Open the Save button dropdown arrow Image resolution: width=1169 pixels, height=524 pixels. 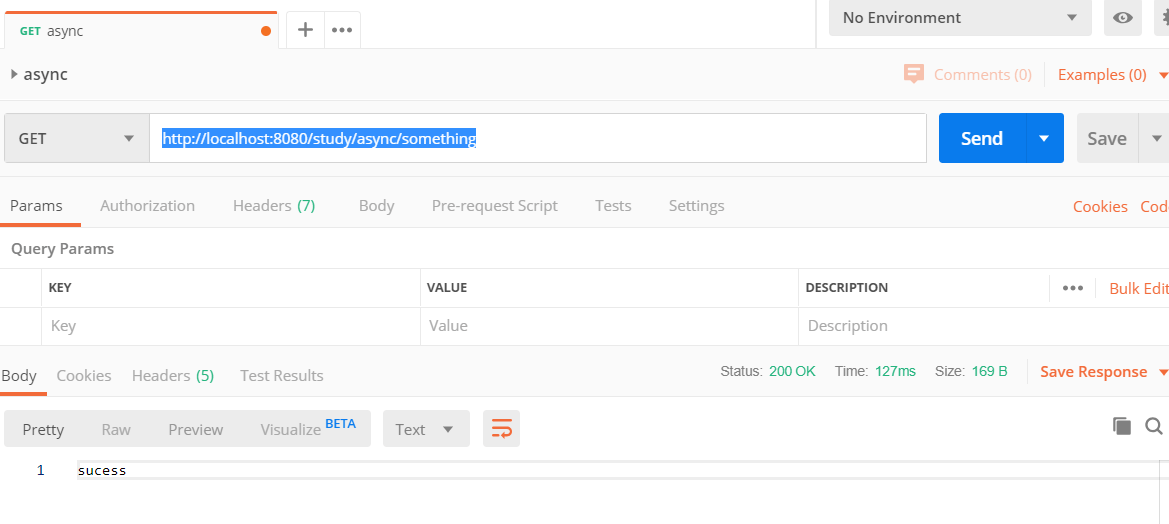1156,138
